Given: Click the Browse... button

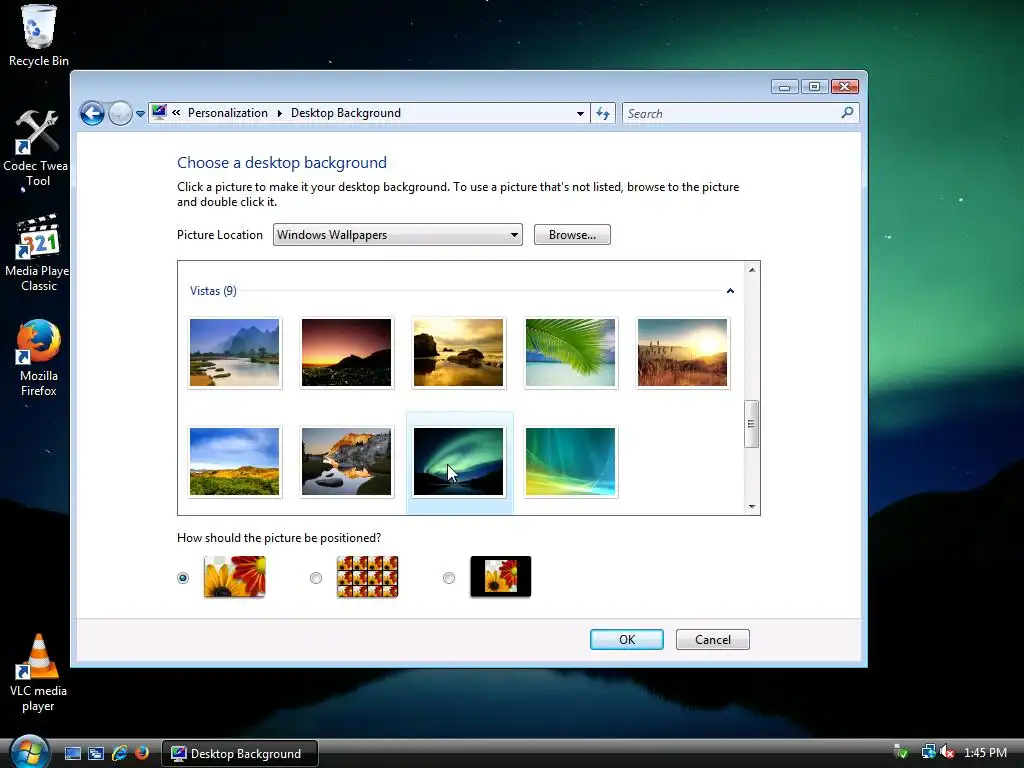Looking at the screenshot, I should pos(572,235).
